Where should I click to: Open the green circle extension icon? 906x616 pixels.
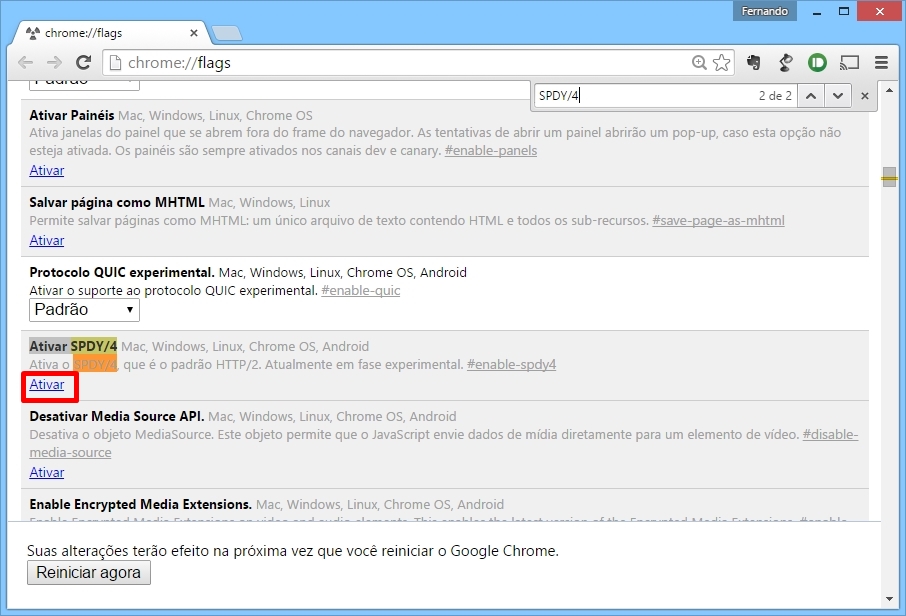click(x=817, y=62)
